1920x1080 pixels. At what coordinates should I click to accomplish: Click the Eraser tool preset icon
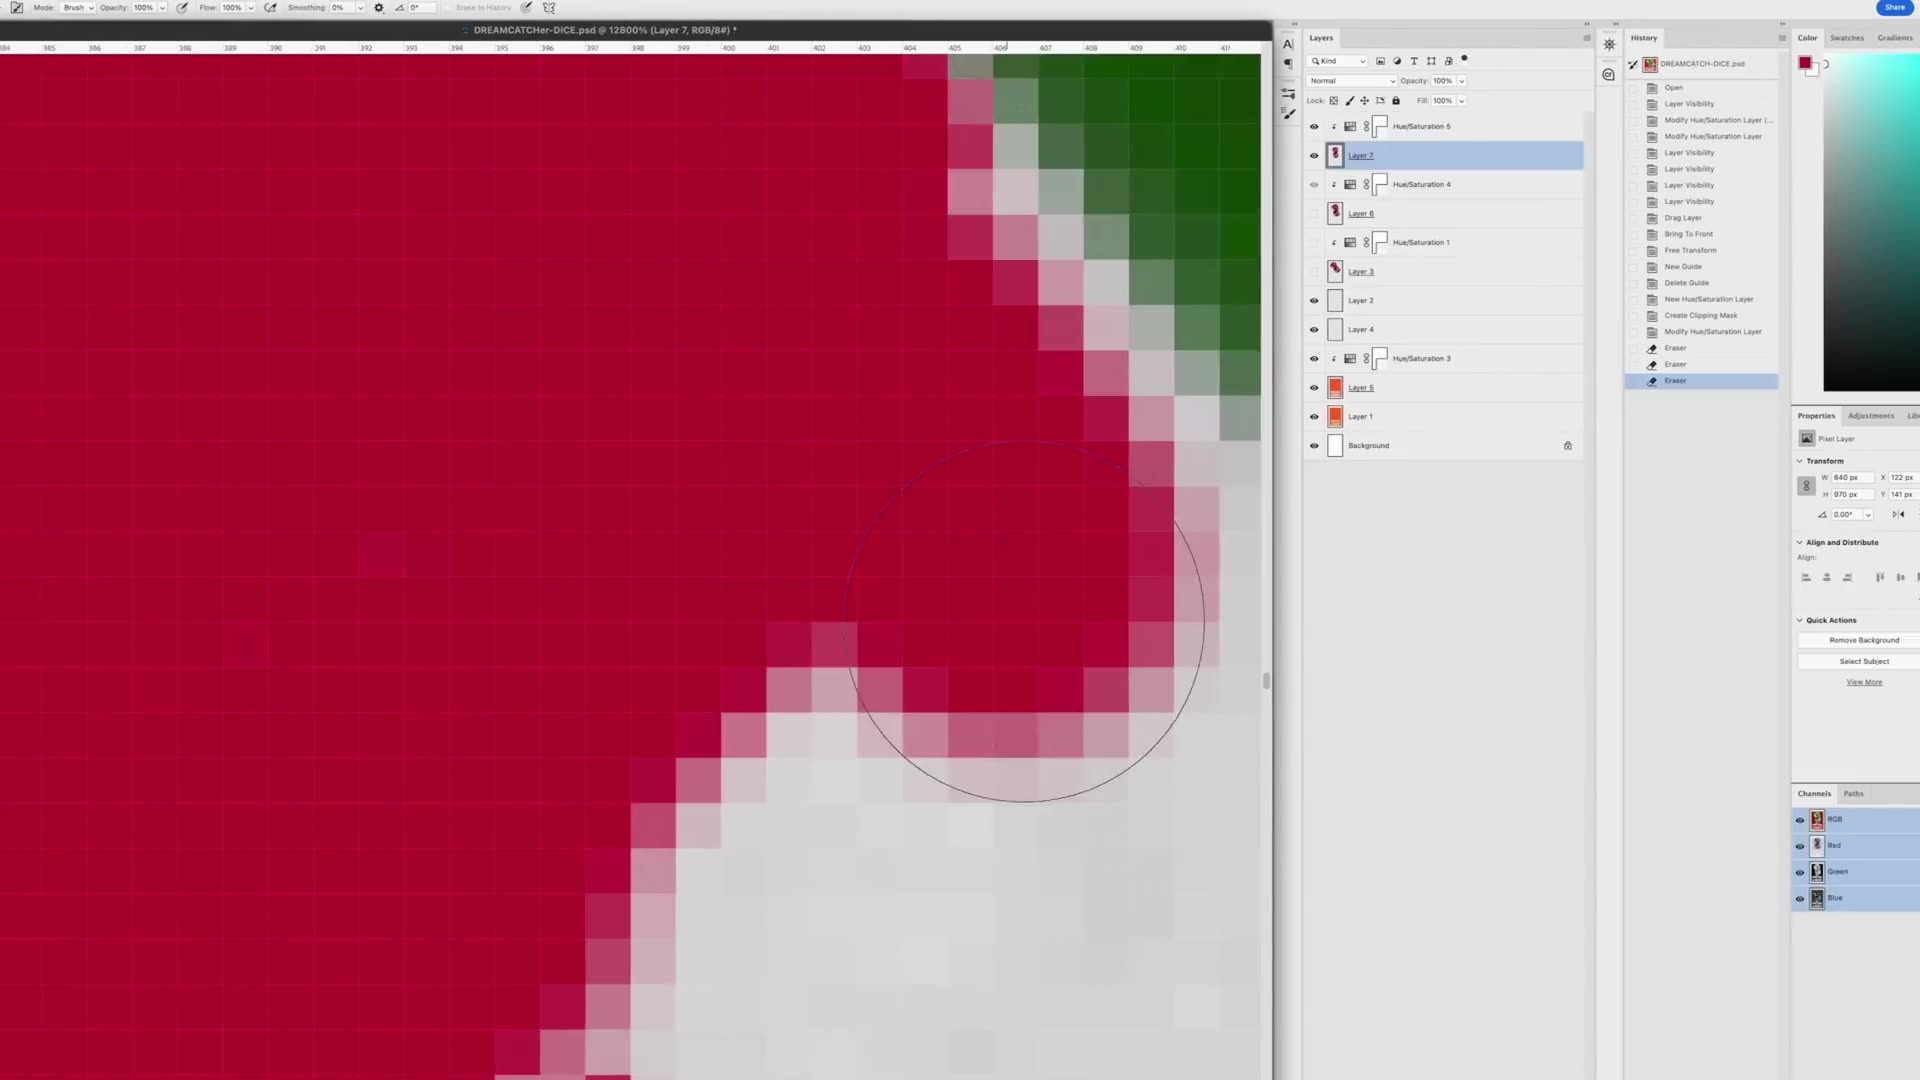17,8
